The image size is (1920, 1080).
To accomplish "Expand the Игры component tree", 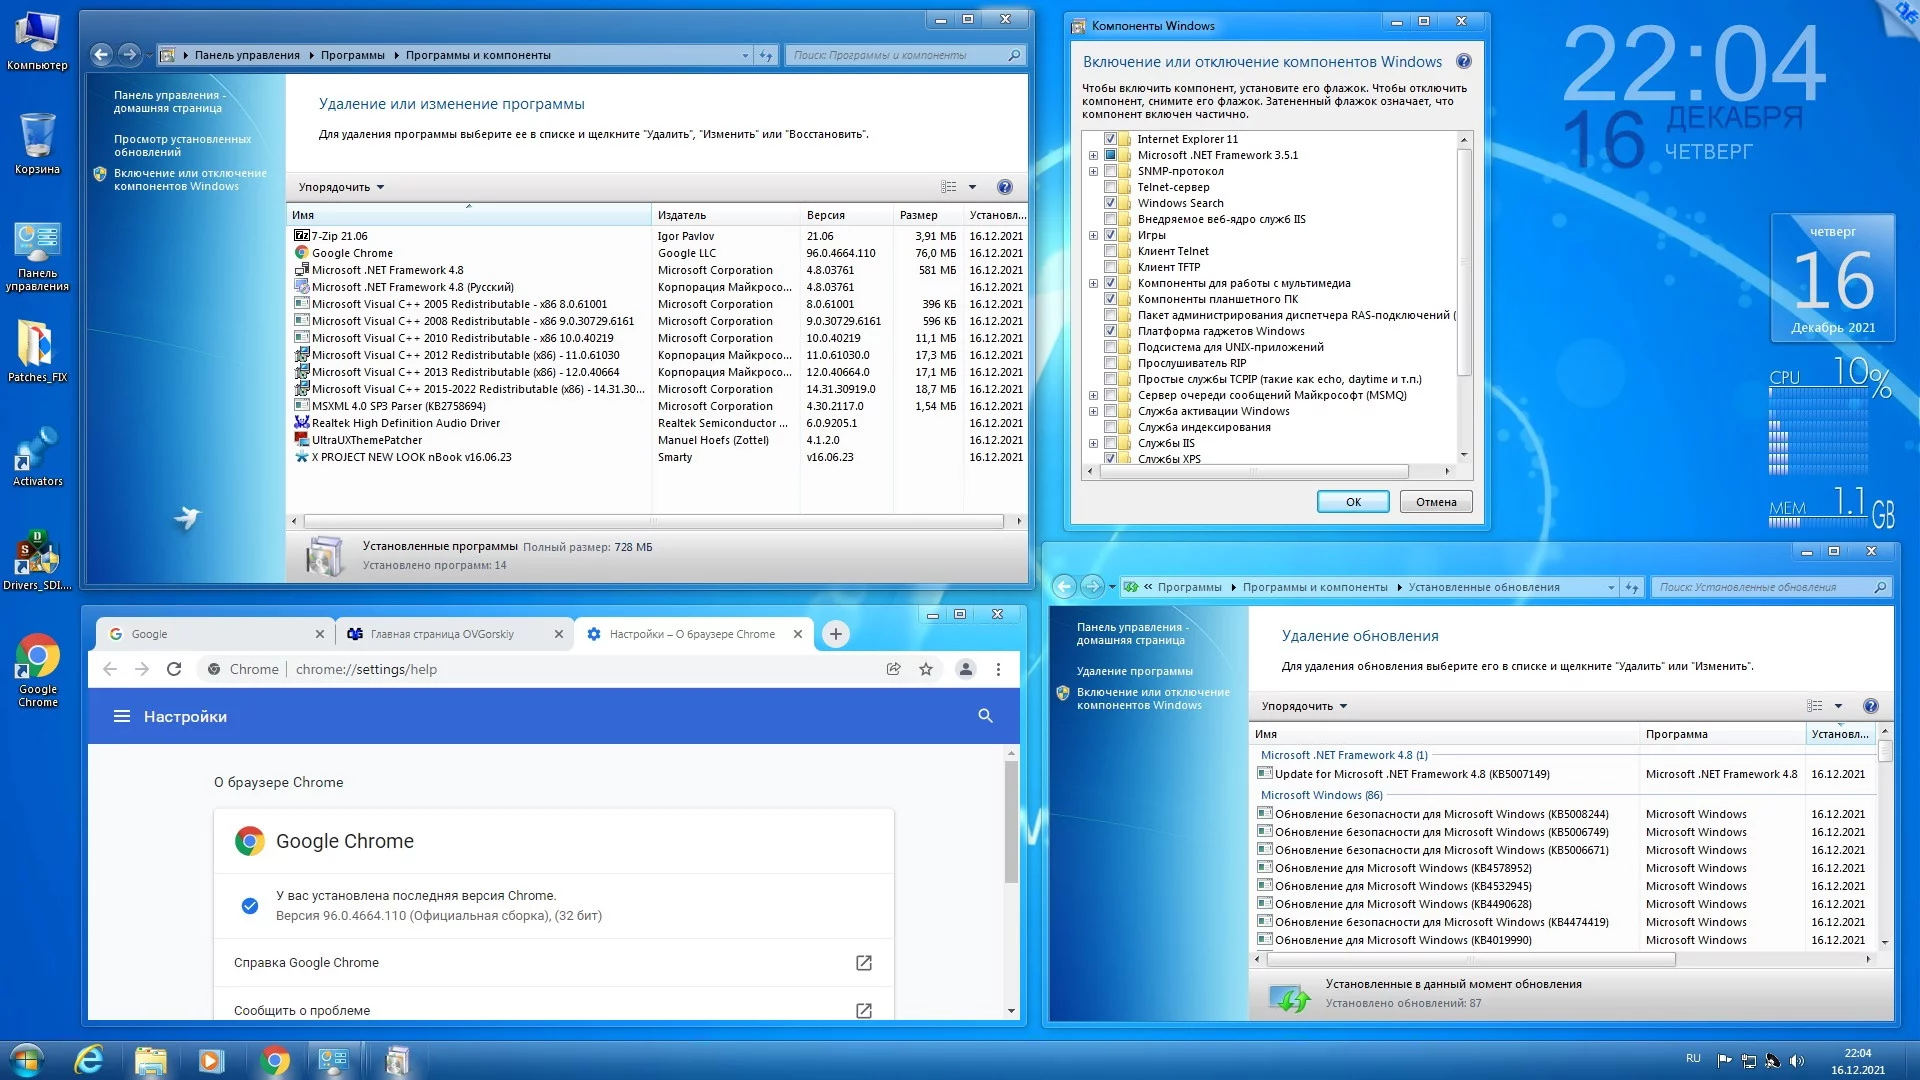I will click(x=1093, y=235).
